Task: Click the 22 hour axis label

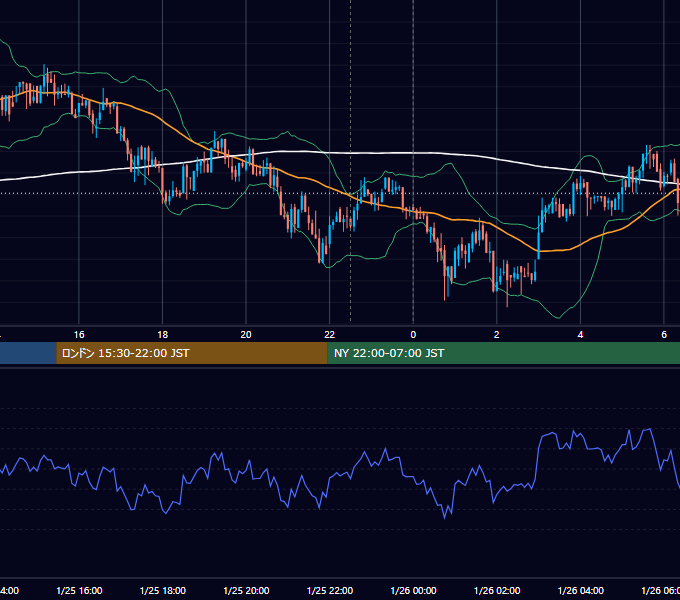Action: pyautogui.click(x=330, y=334)
